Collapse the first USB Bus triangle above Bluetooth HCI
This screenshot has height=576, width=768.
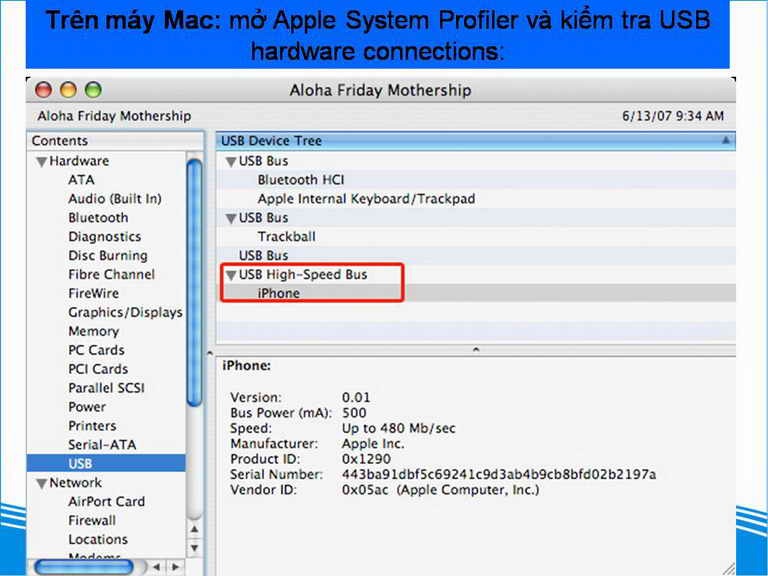231,162
